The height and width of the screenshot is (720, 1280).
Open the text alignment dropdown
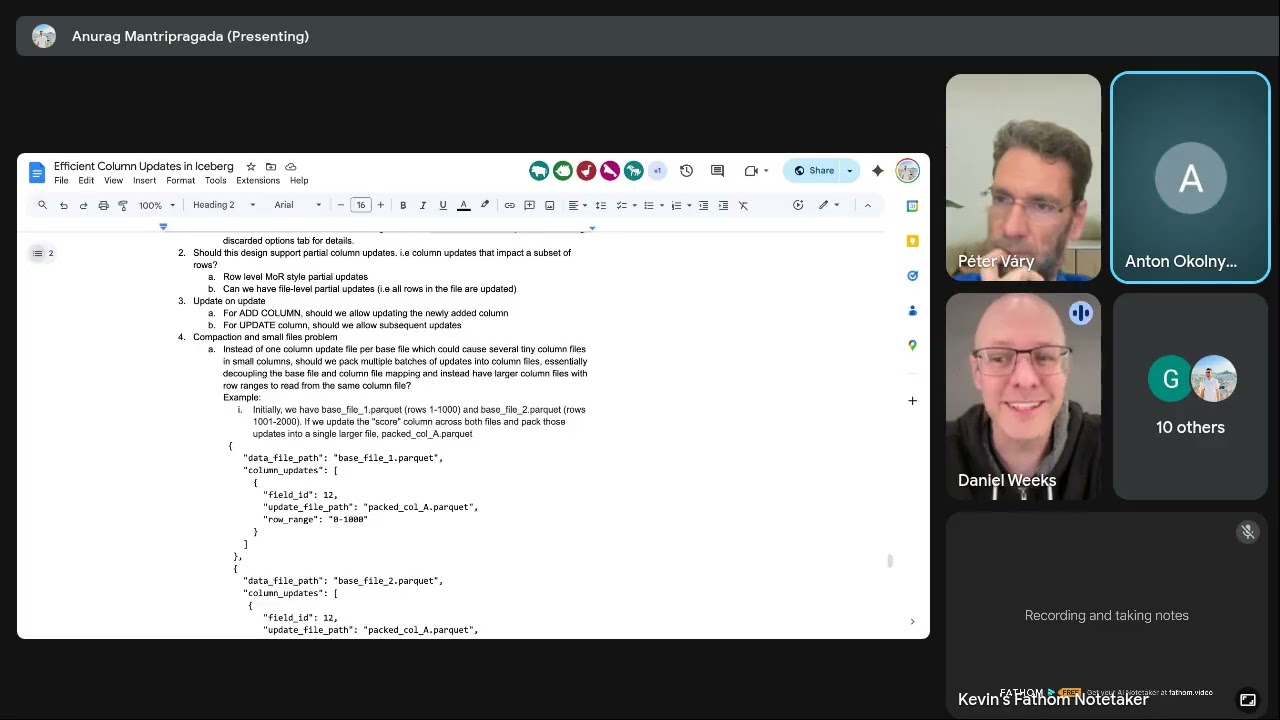point(578,205)
